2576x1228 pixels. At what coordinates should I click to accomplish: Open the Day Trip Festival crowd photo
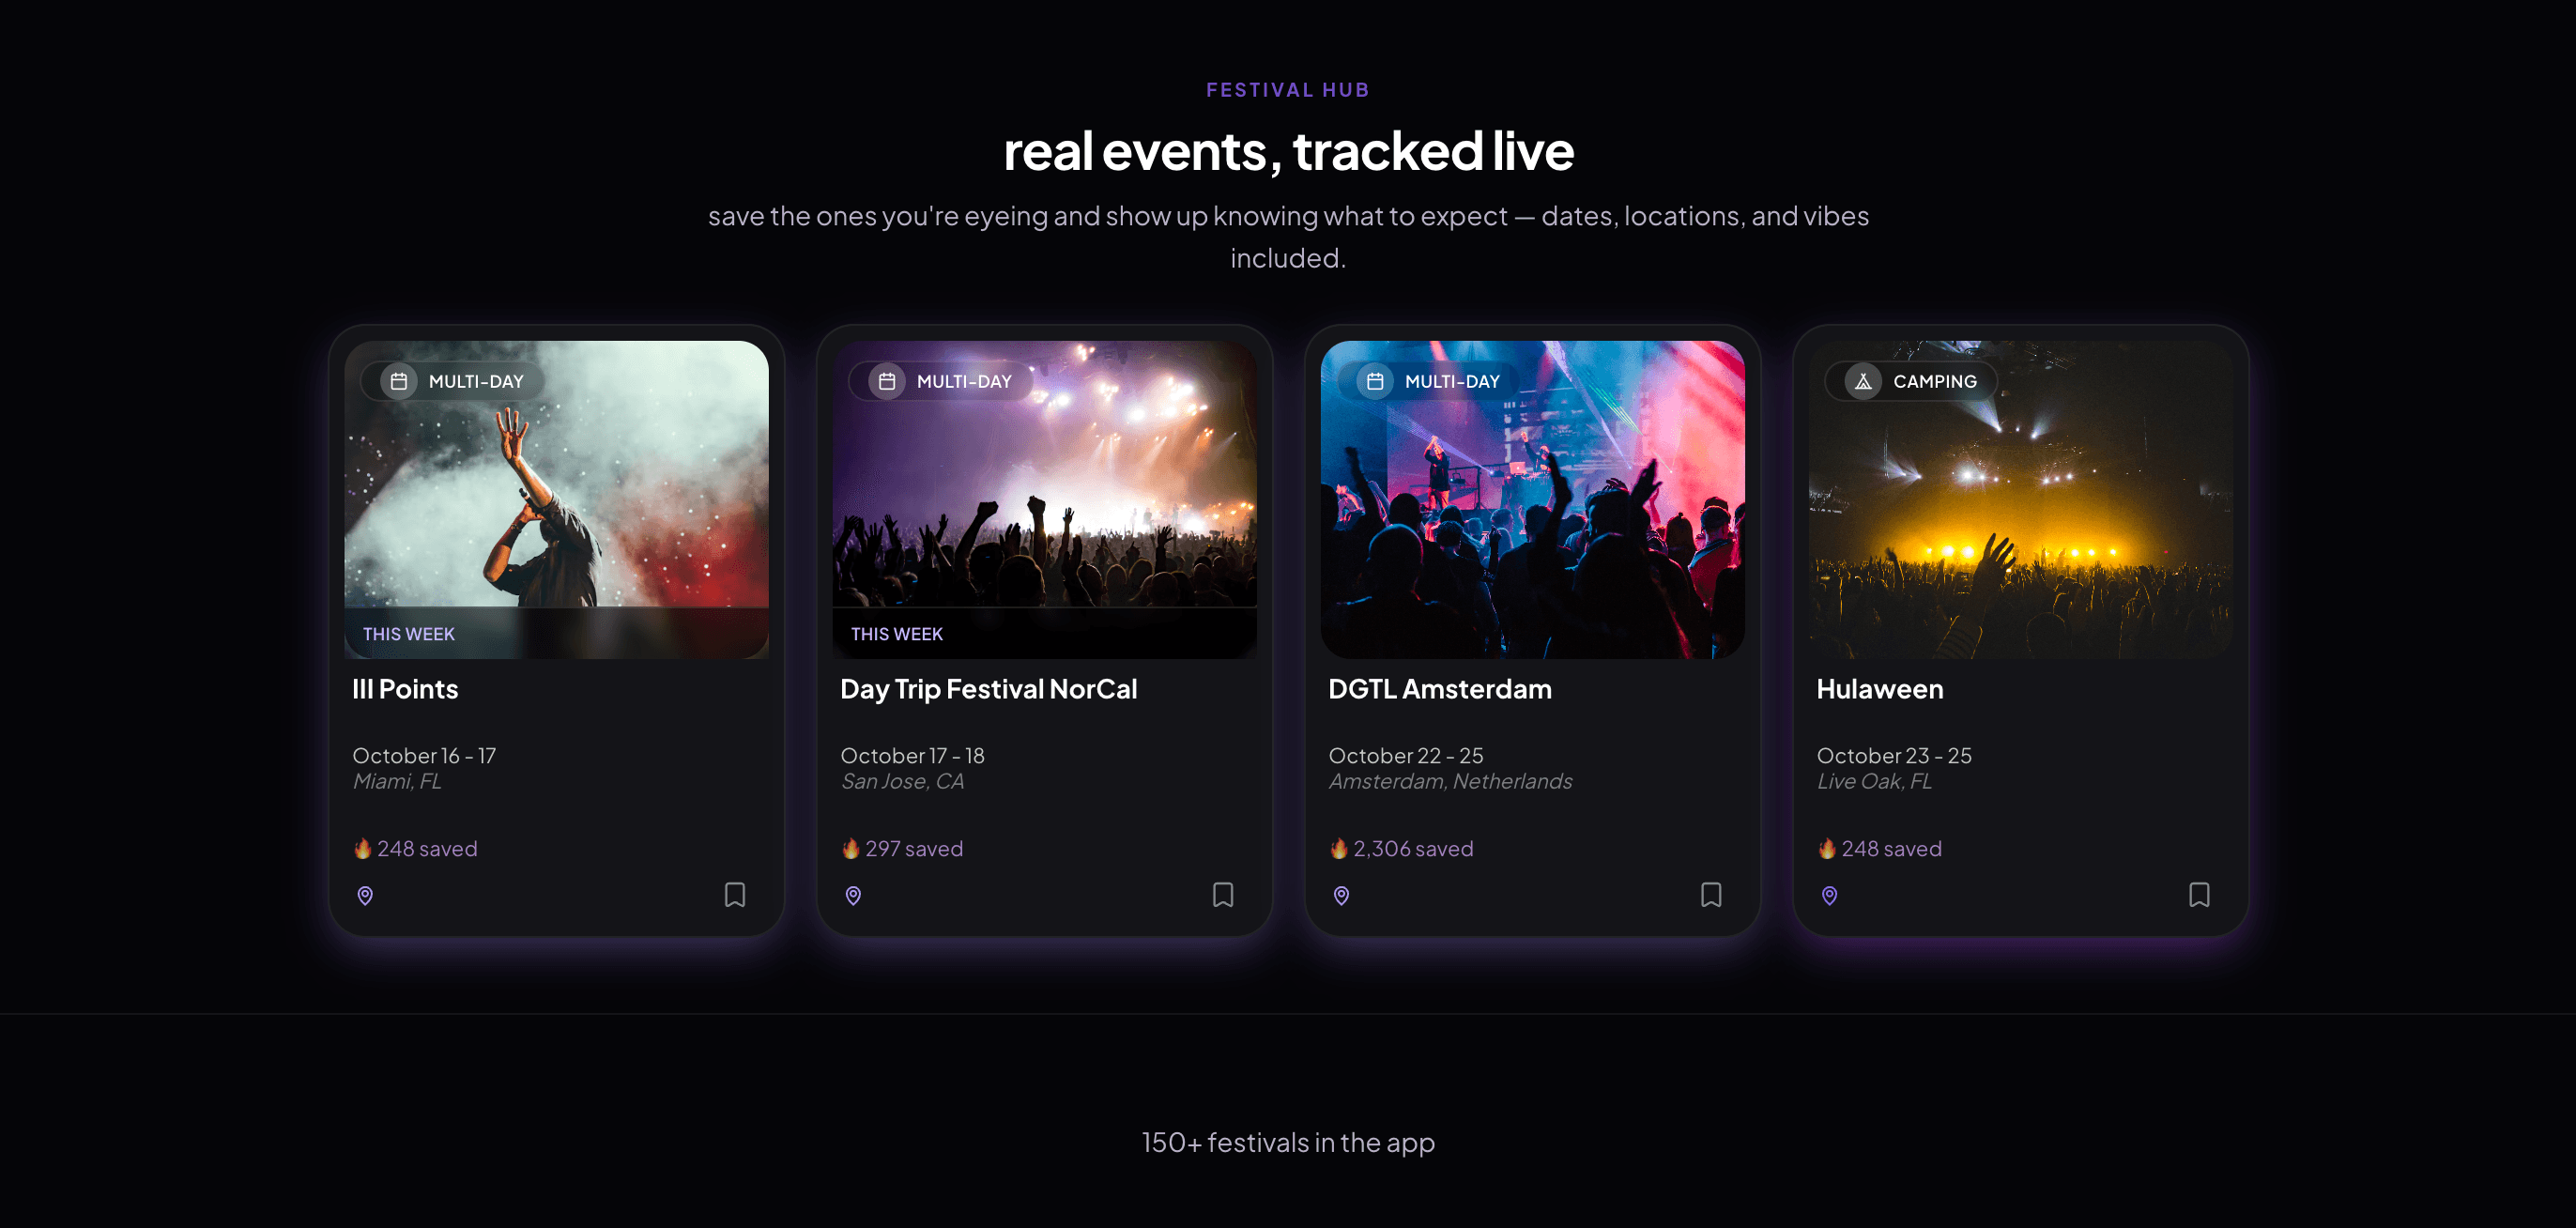pyautogui.click(x=1044, y=499)
